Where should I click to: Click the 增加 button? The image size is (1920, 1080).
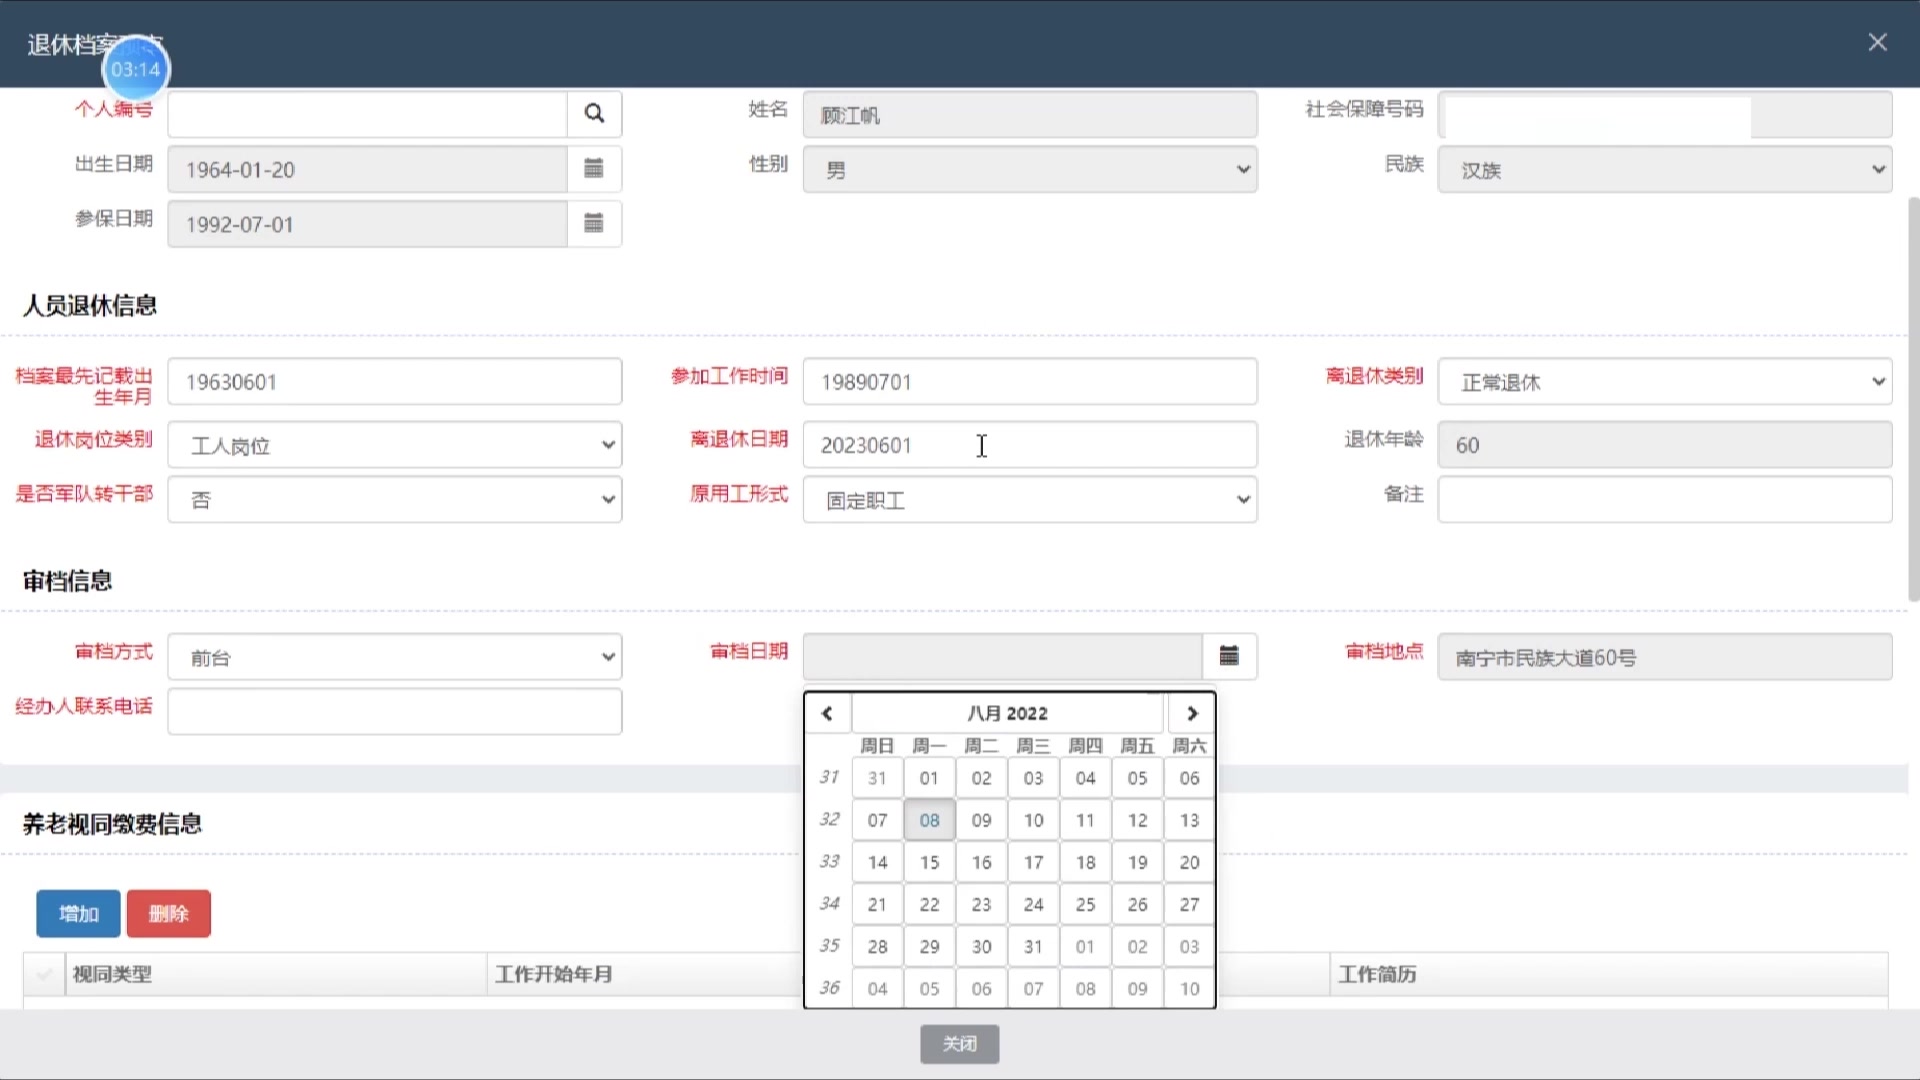tap(78, 913)
